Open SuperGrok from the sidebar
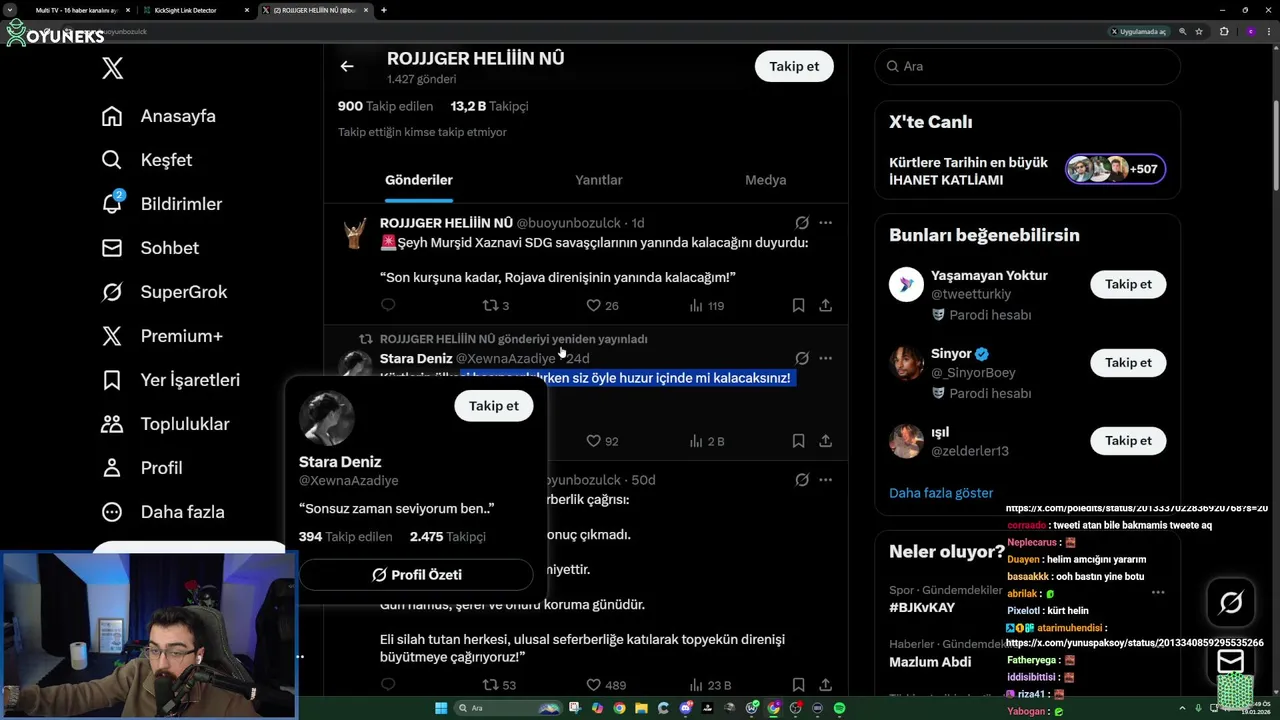 click(165, 292)
